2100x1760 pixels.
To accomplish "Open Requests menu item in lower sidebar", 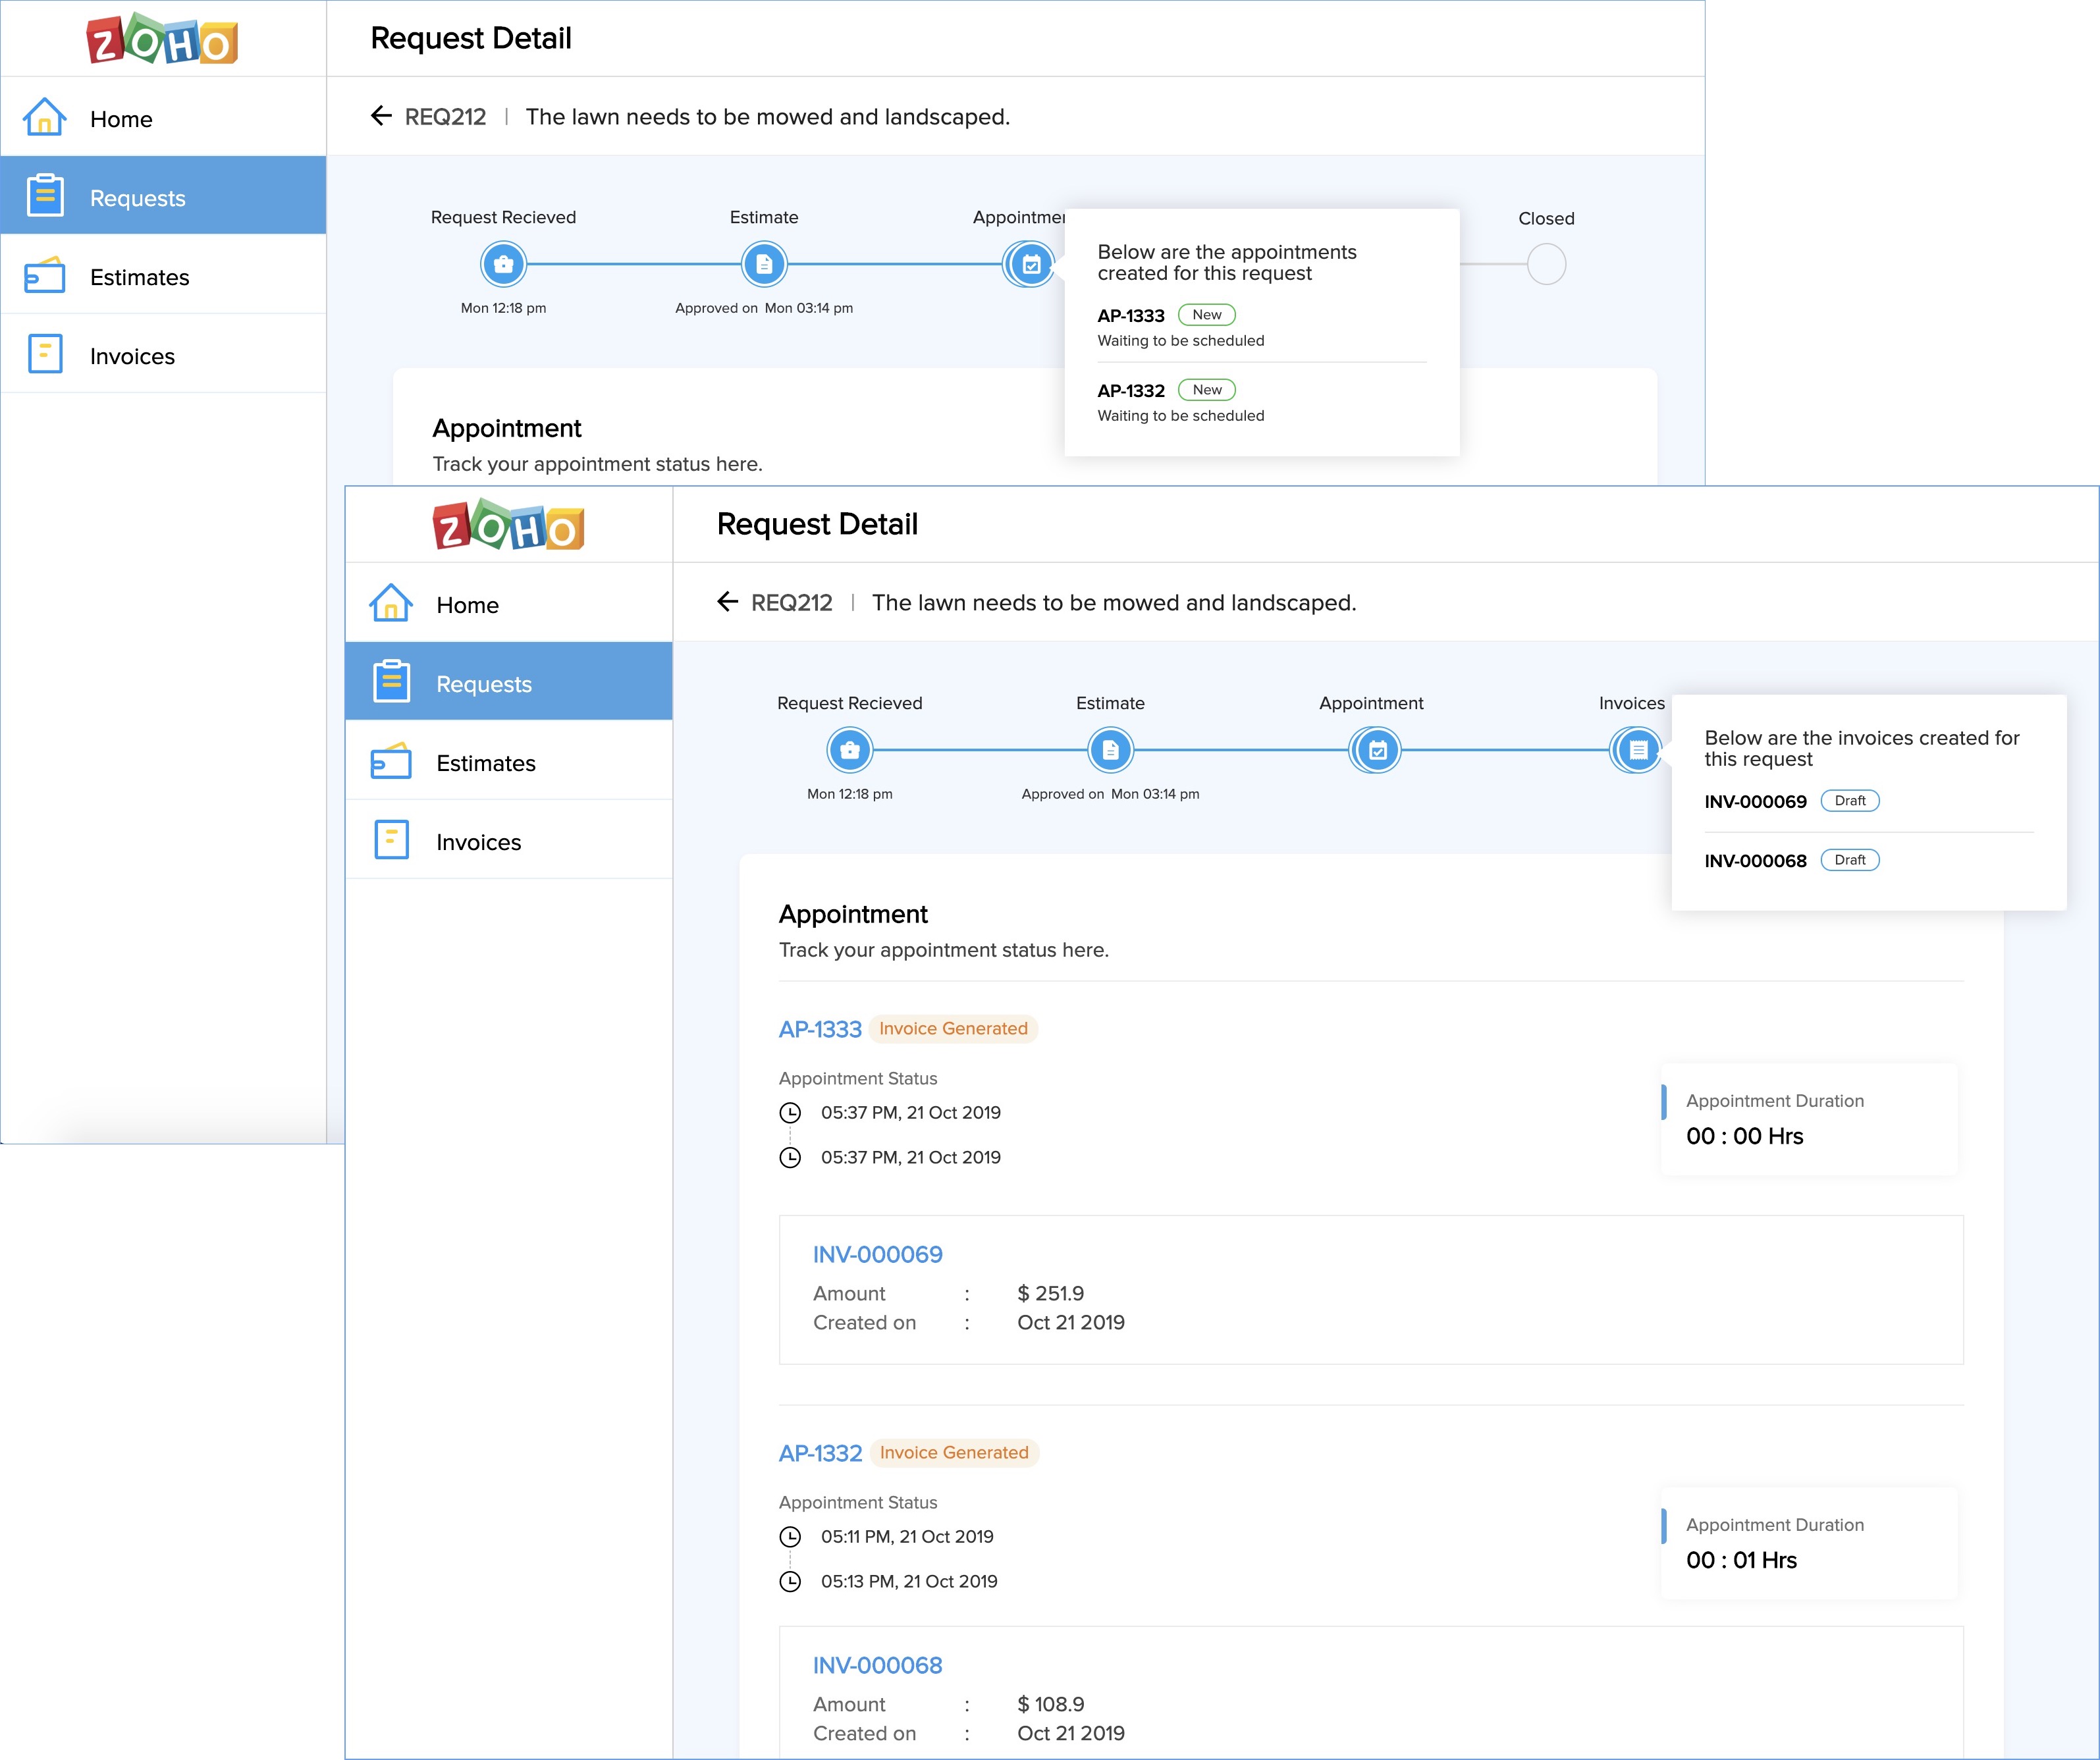I will [484, 684].
